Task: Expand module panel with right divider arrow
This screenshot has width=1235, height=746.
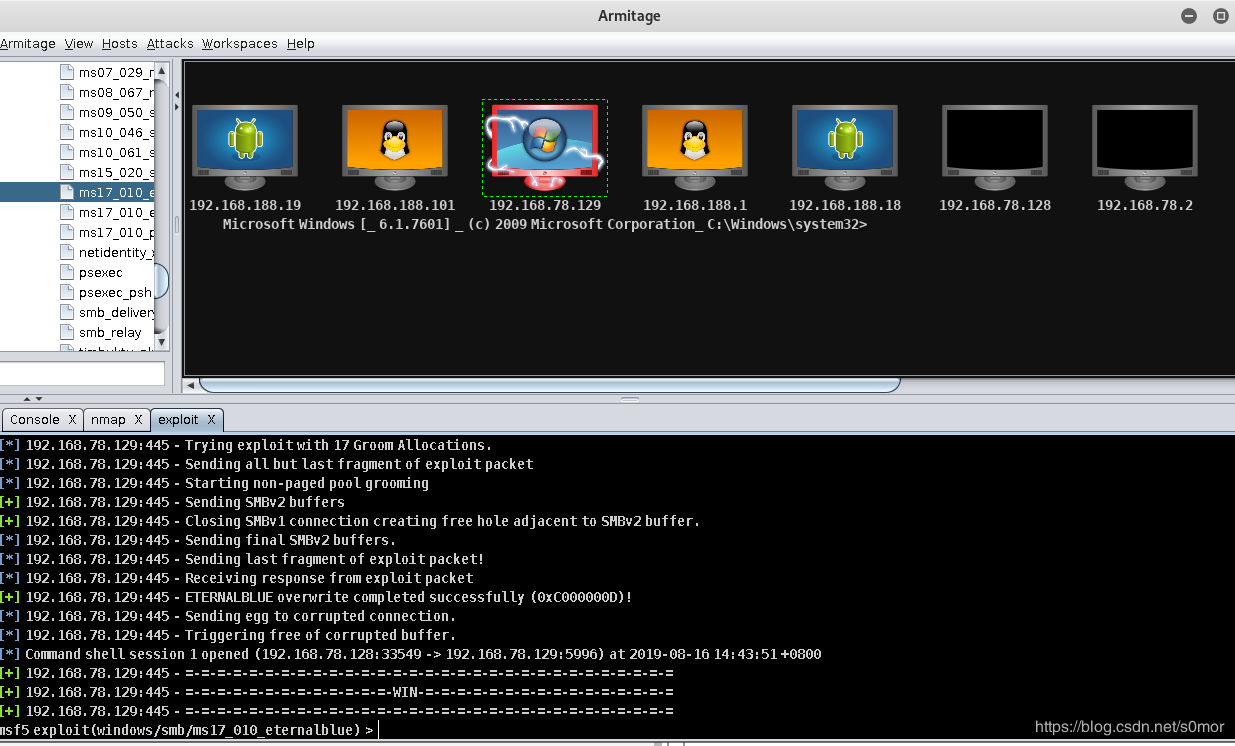Action: (x=177, y=107)
